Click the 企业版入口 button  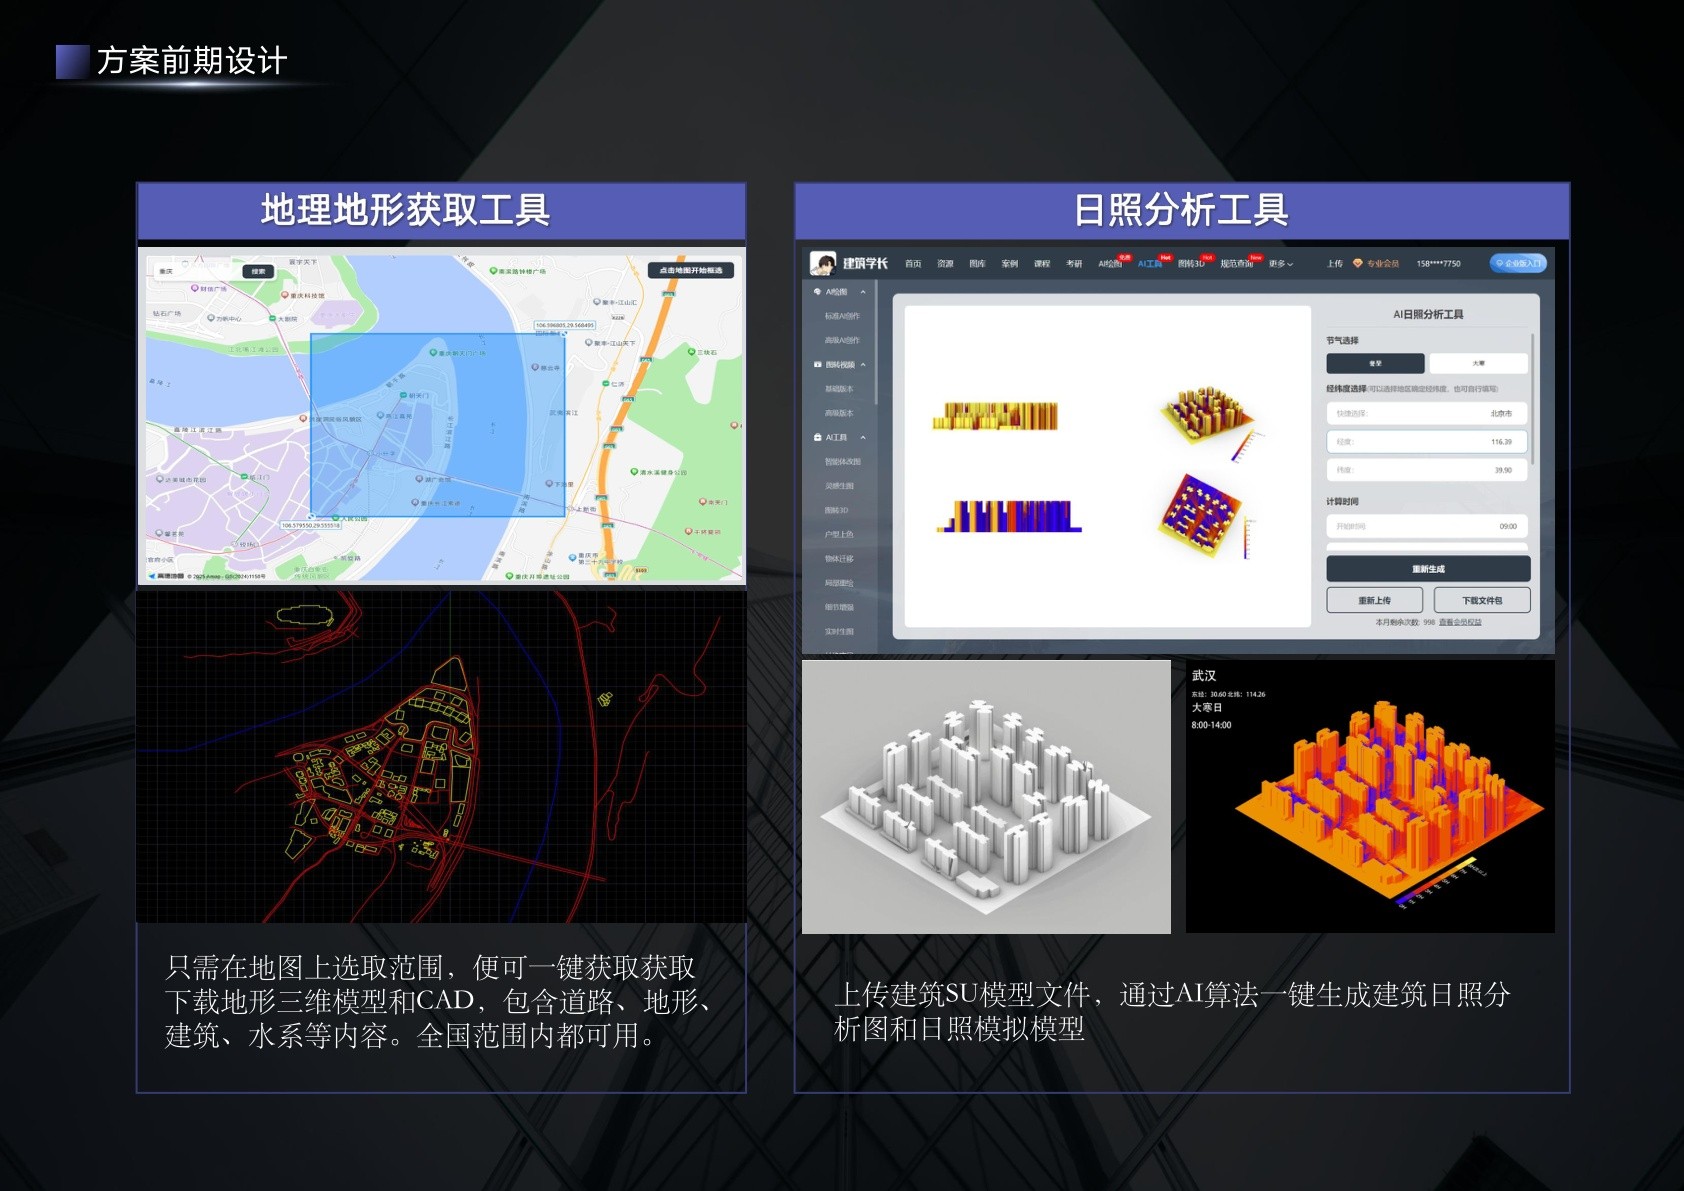click(x=1518, y=263)
